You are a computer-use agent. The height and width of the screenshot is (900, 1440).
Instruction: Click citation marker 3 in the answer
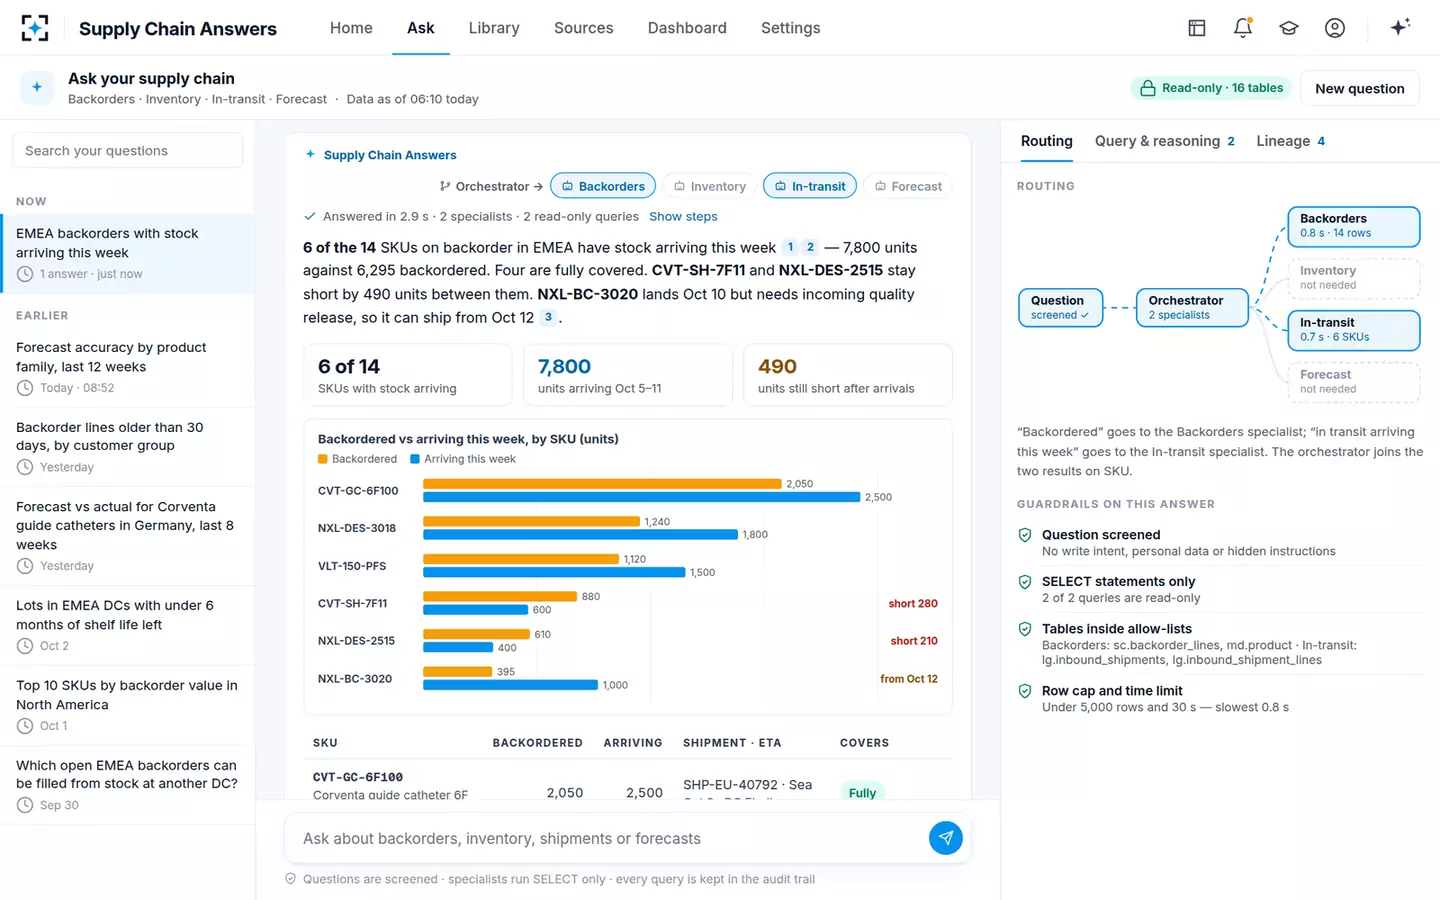pos(548,317)
